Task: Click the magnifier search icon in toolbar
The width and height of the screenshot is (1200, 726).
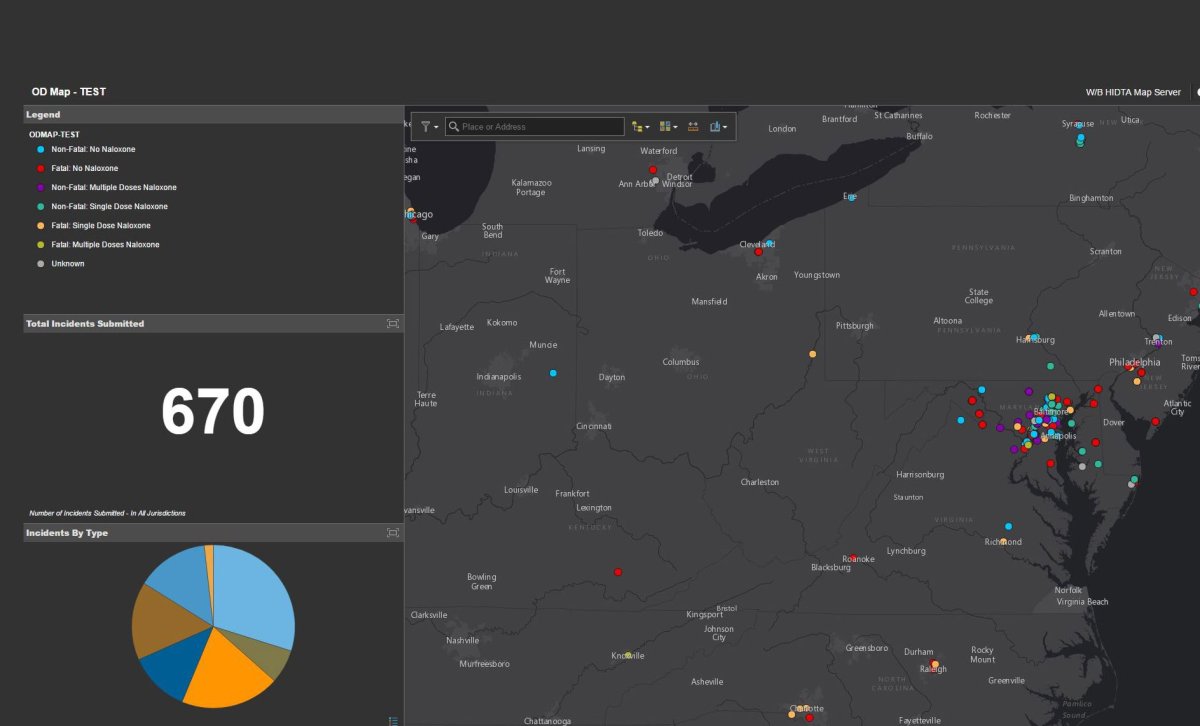Action: pos(454,127)
